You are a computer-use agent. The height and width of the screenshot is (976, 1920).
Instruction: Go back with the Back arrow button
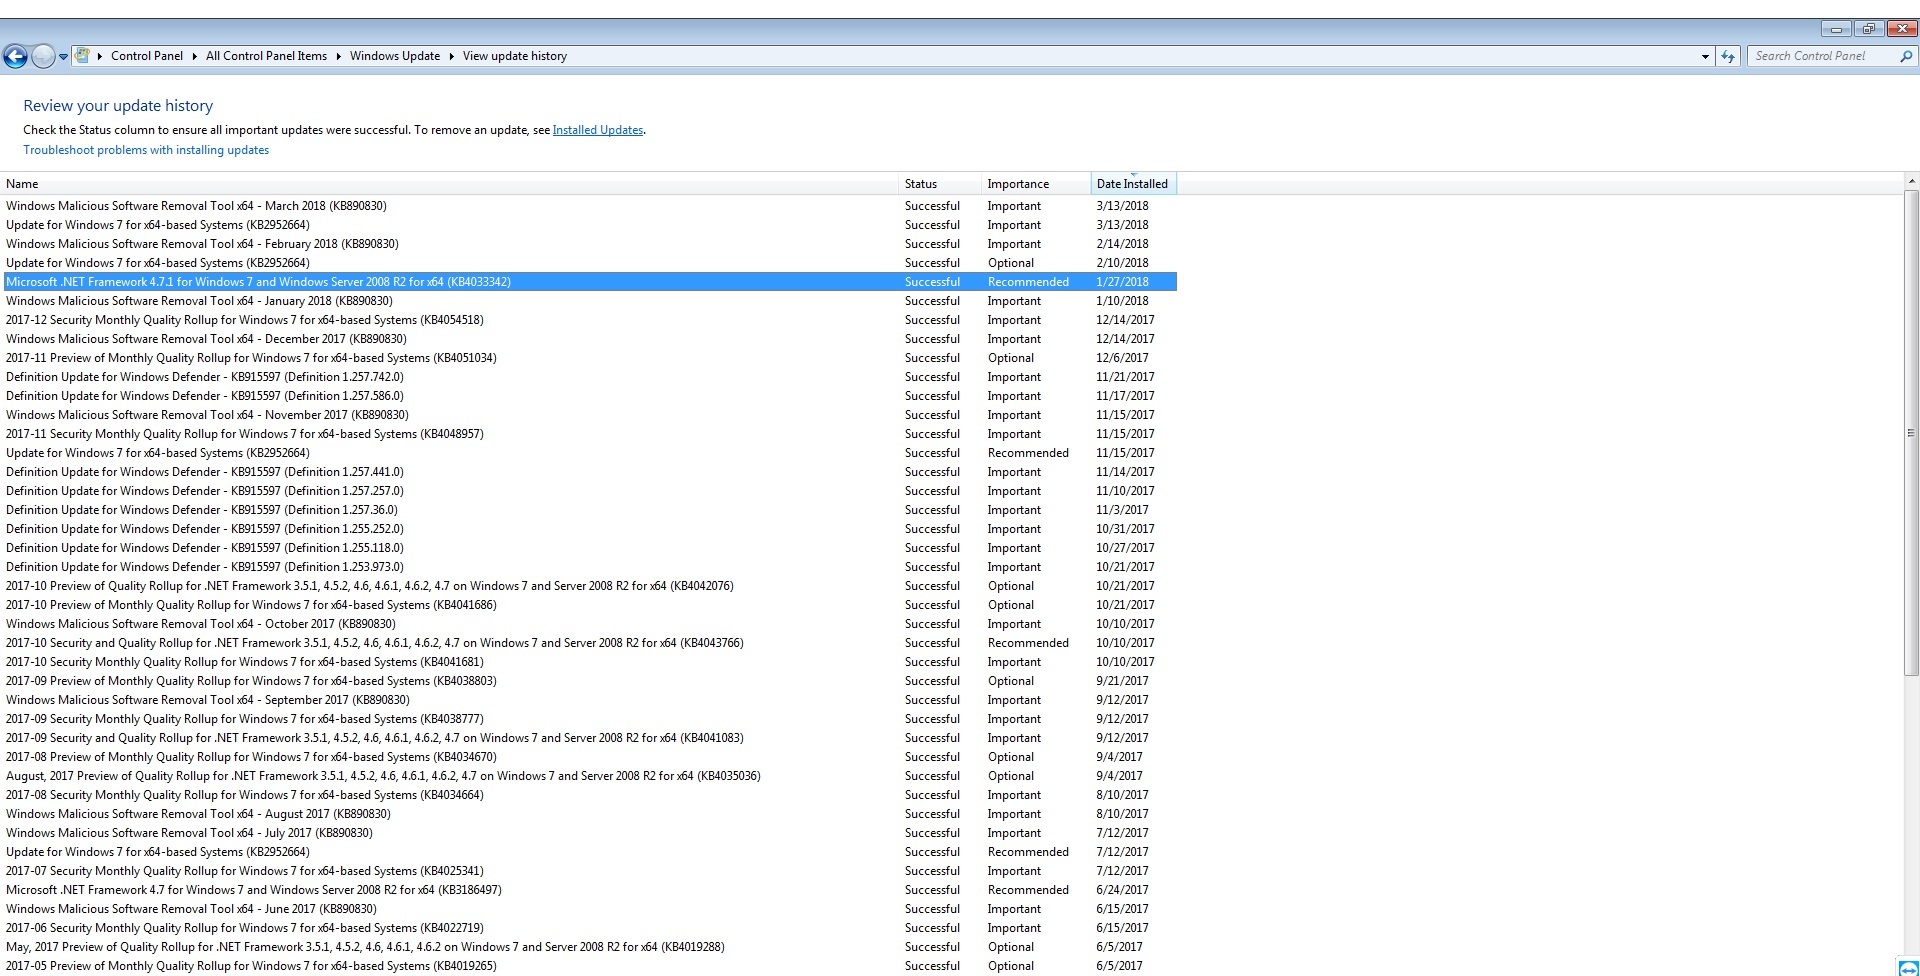coord(15,57)
